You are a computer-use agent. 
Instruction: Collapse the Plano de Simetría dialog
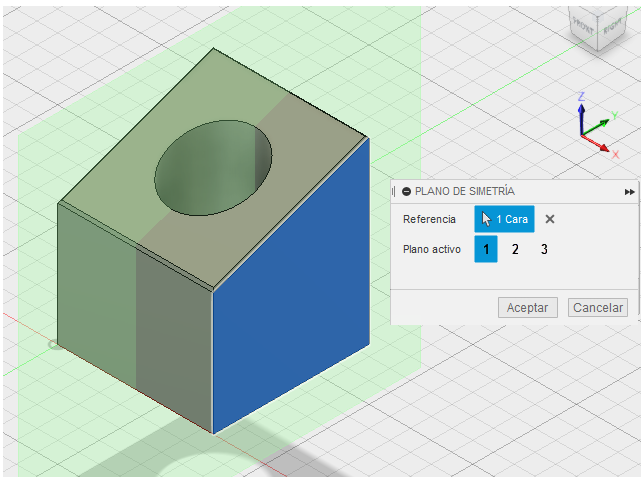pyautogui.click(x=406, y=191)
